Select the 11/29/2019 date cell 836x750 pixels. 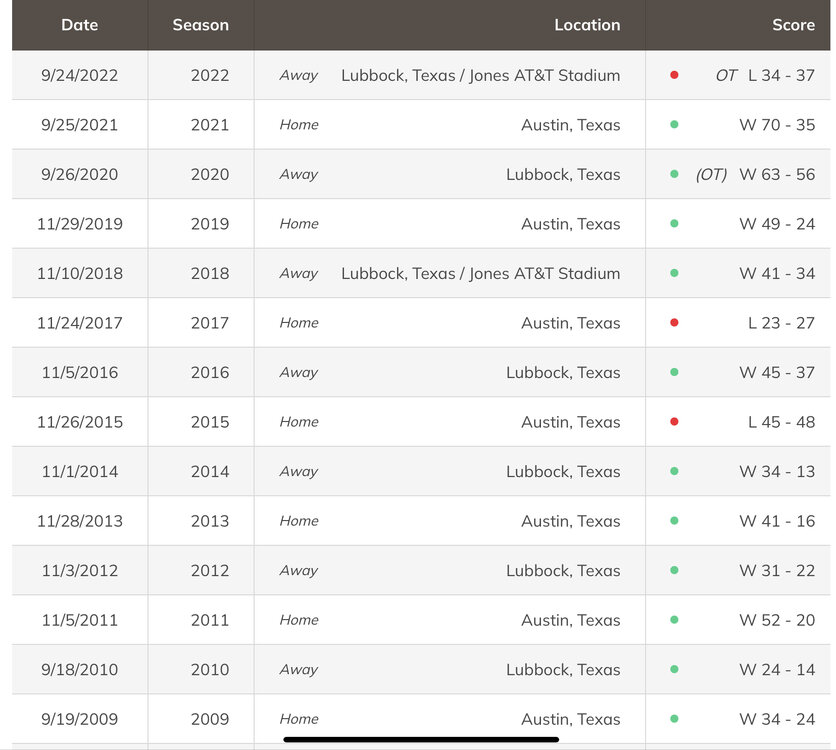point(80,224)
